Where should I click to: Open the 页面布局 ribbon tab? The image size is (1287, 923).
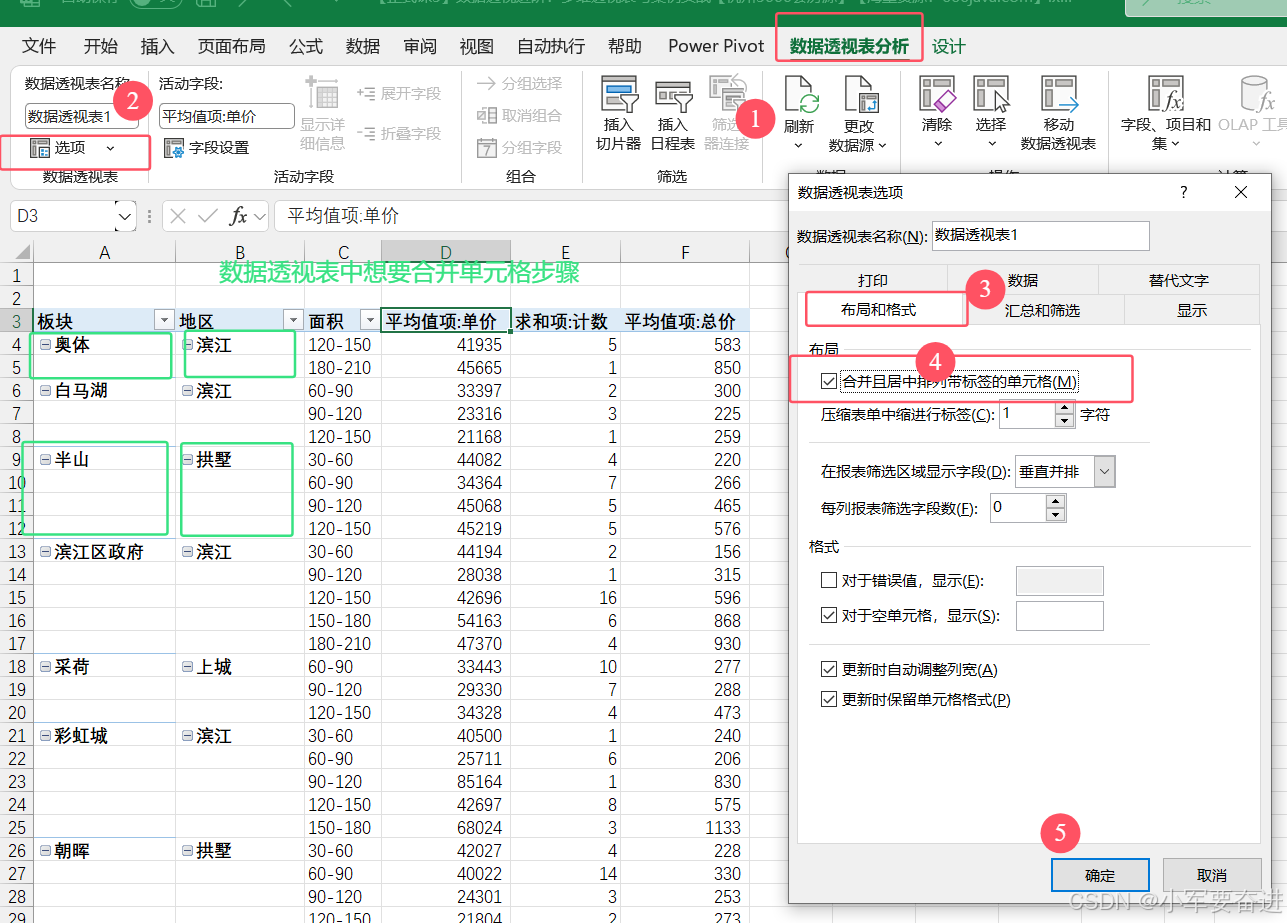[231, 46]
